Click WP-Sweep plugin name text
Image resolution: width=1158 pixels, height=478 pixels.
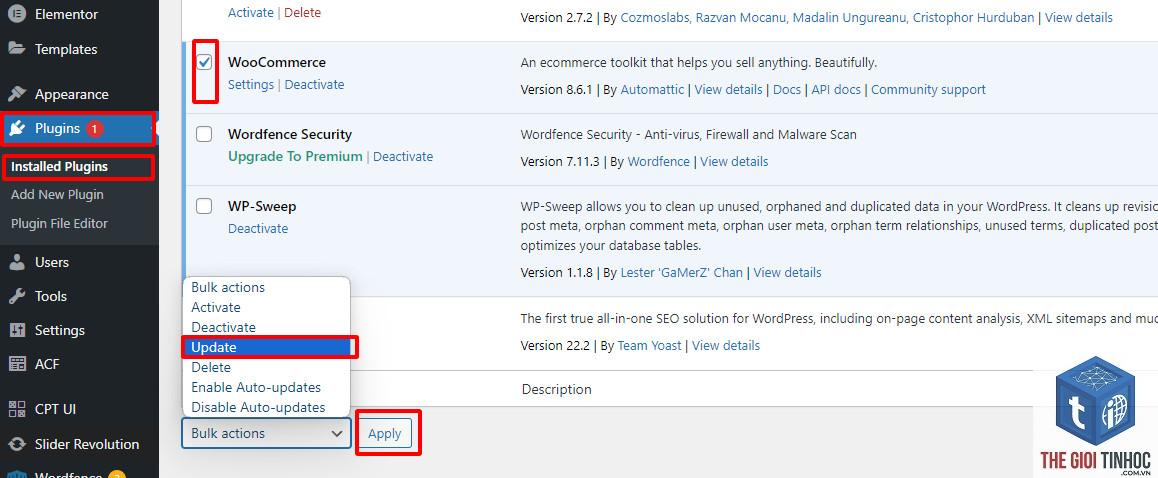pyautogui.click(x=261, y=206)
